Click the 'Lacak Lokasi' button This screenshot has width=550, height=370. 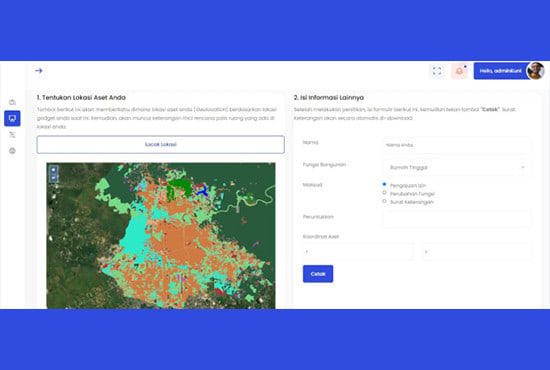point(161,144)
